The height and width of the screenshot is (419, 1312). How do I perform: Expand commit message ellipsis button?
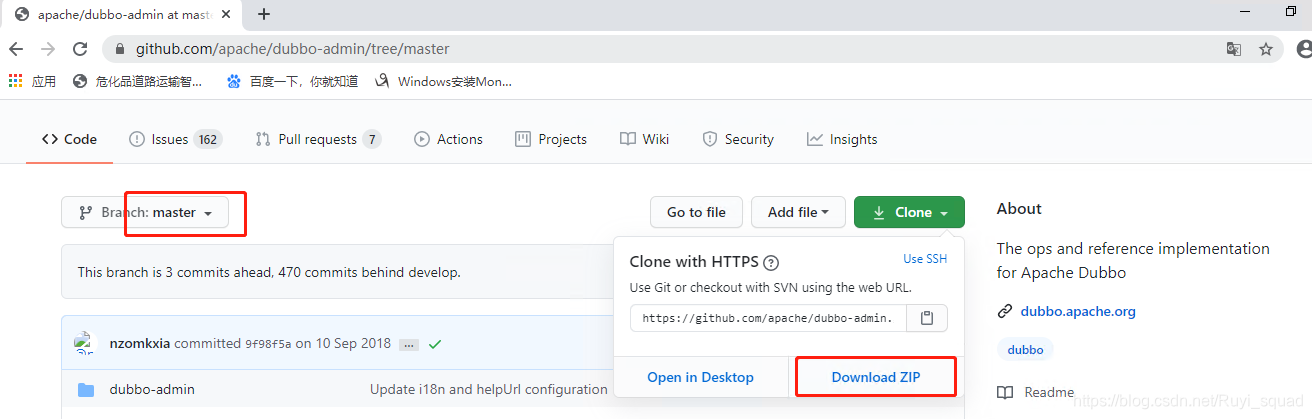tap(409, 344)
